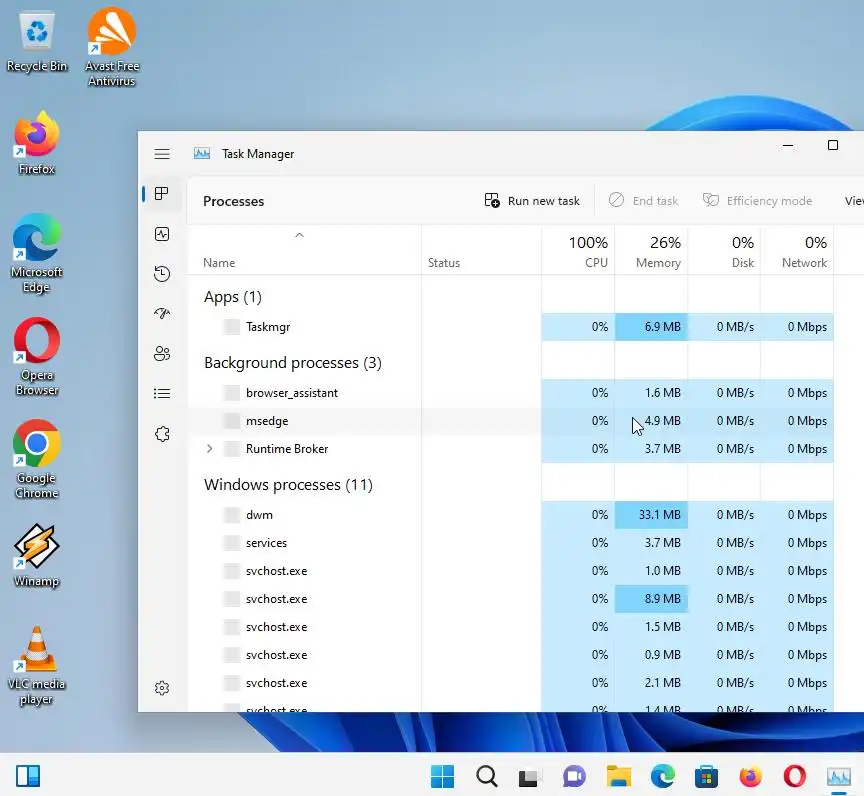The width and height of the screenshot is (864, 796).
Task: Sort by the Disk column header
Action: tap(724, 252)
